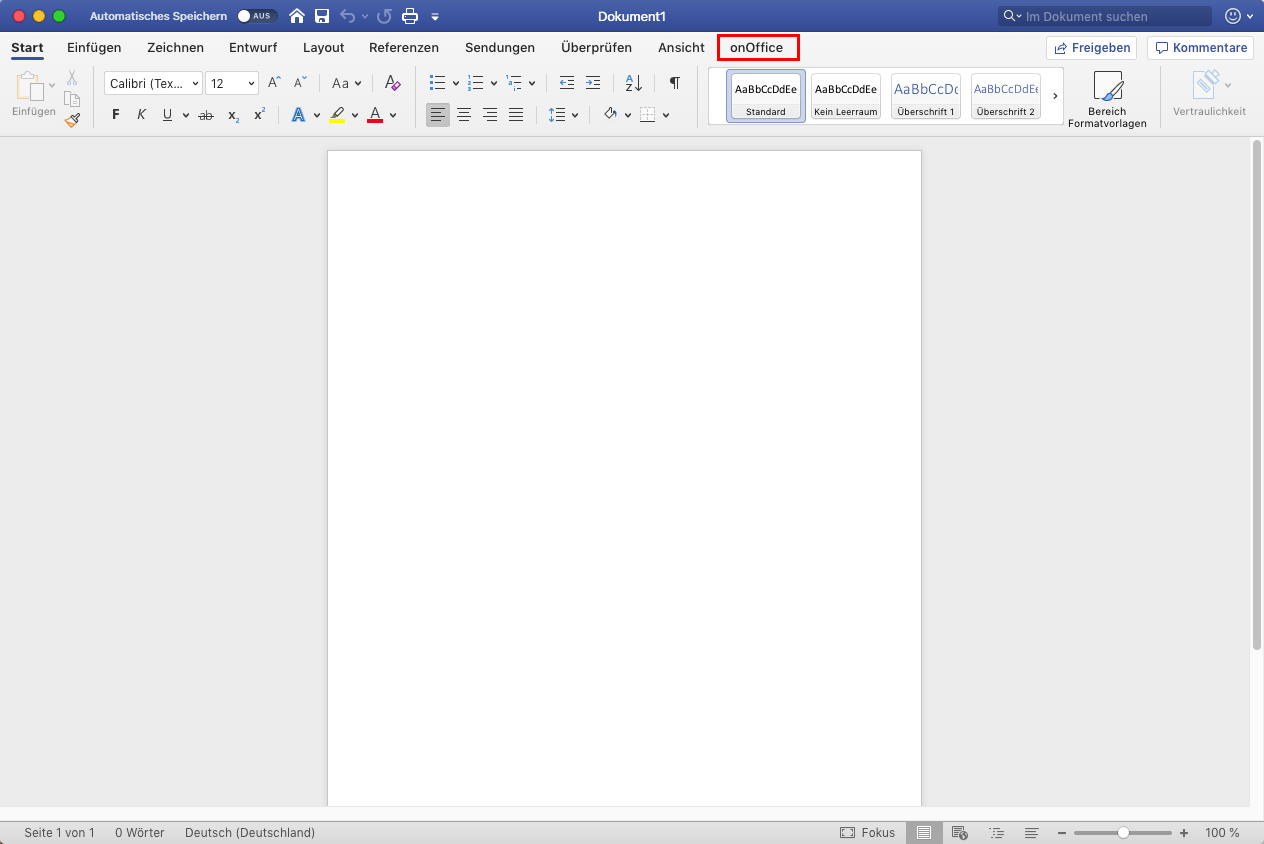
Task: Save document with the floppy disk icon
Action: (x=322, y=16)
